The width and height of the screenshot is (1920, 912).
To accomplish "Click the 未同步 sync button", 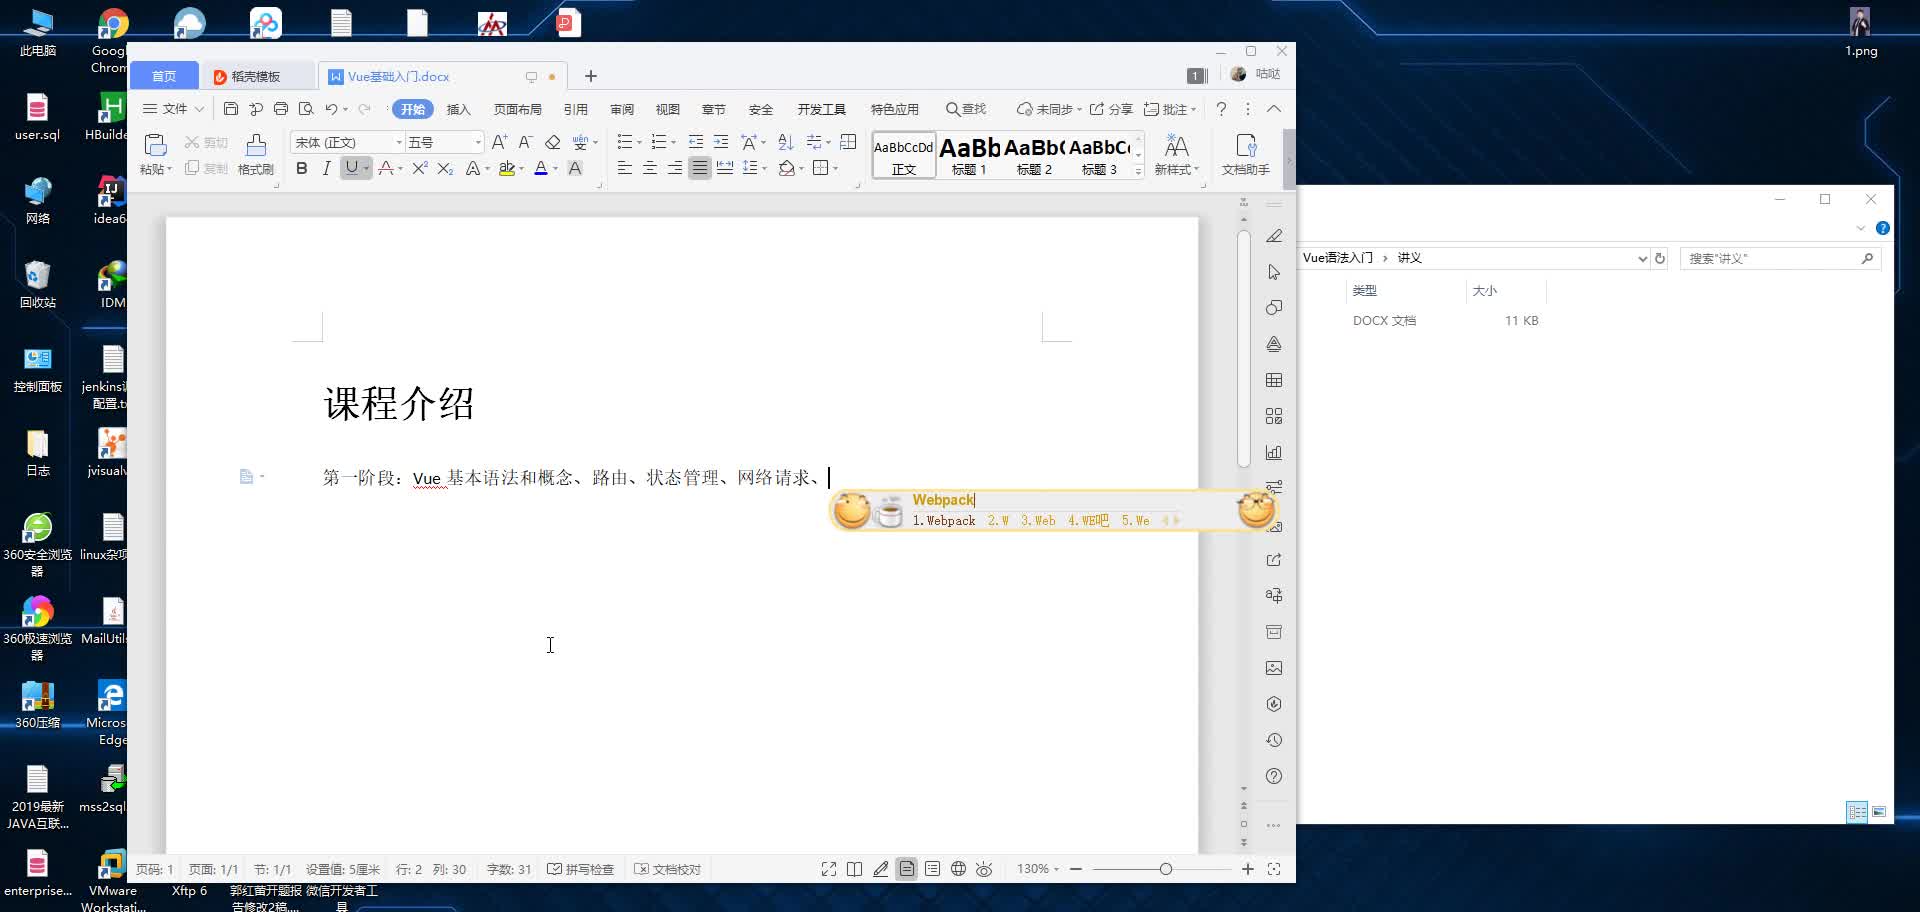I will tap(1049, 109).
